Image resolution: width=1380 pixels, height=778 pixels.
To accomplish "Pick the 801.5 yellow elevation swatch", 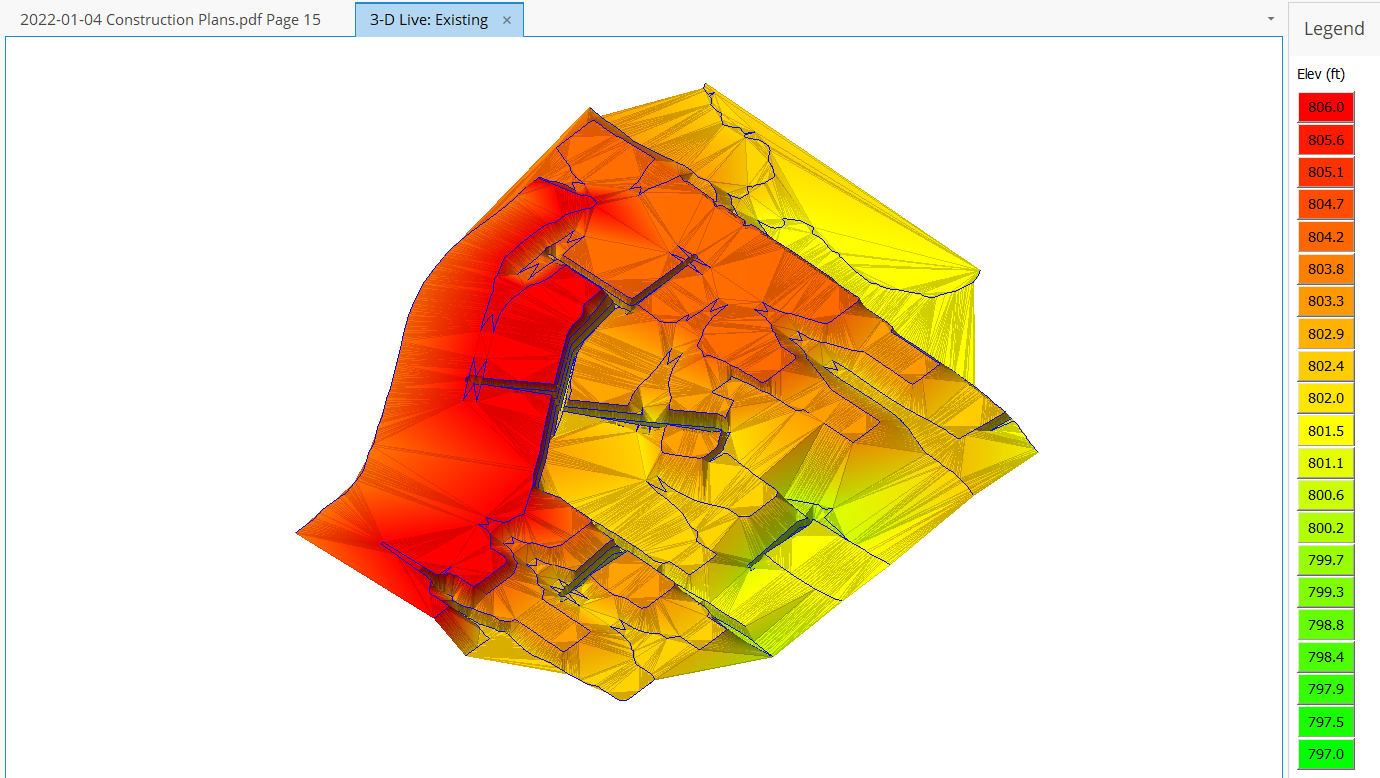I will click(1325, 431).
